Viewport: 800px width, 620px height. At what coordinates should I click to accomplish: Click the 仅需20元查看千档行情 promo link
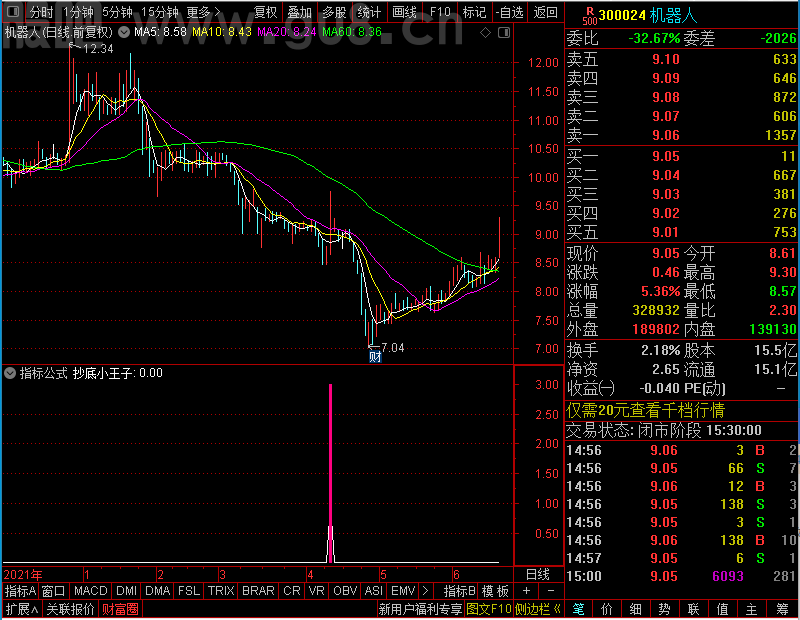645,410
